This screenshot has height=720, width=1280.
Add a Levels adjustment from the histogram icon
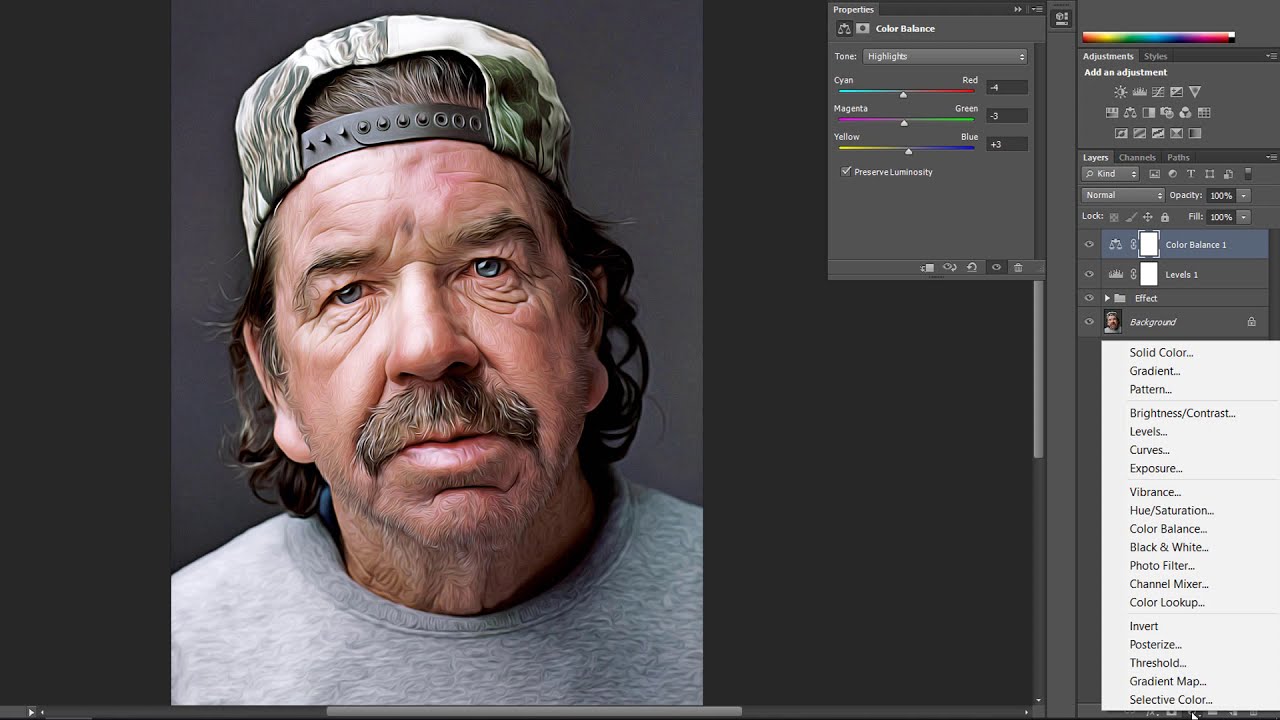click(x=1140, y=92)
